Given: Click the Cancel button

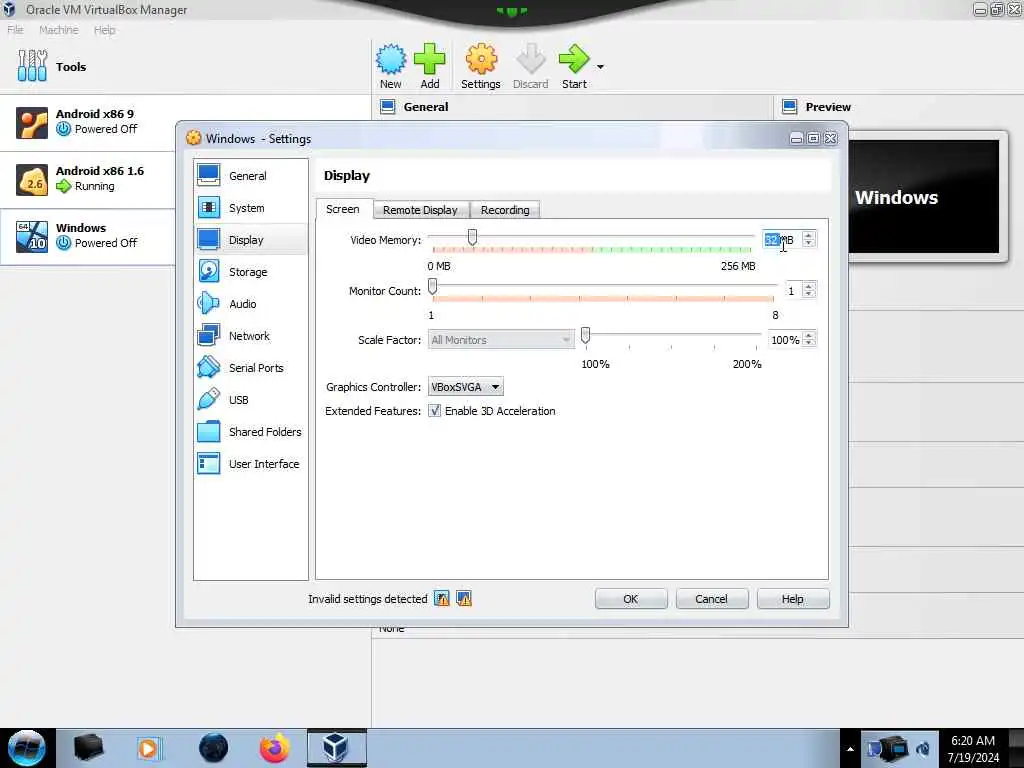Looking at the screenshot, I should point(712,599).
